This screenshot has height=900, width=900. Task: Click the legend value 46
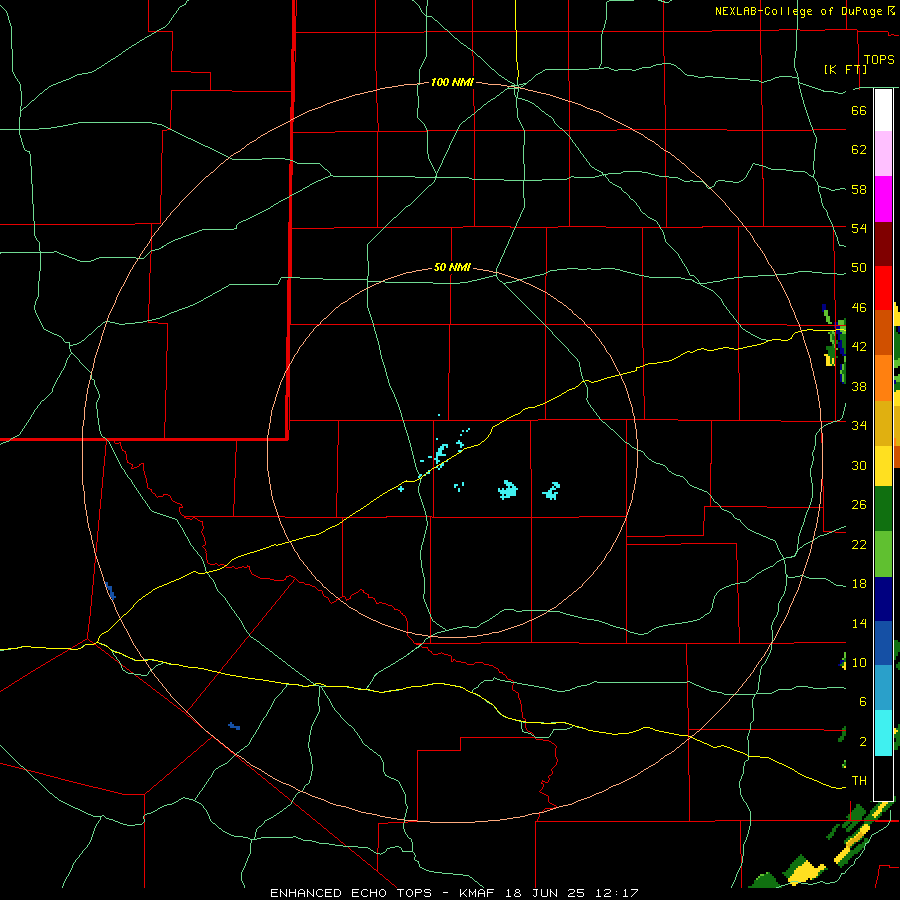click(859, 308)
